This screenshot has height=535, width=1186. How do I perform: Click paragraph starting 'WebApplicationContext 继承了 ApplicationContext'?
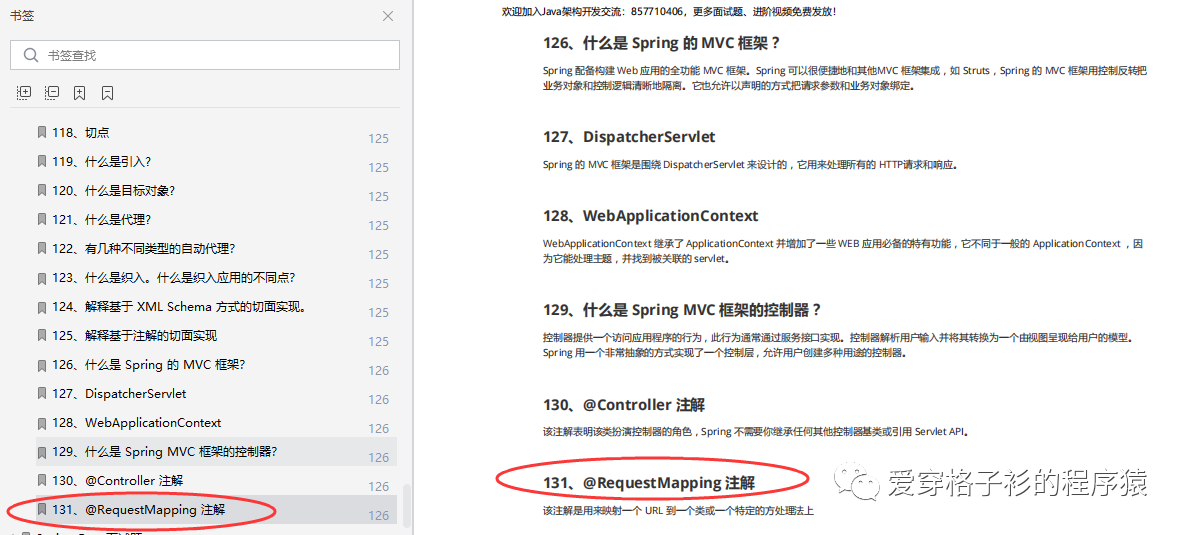[842, 251]
